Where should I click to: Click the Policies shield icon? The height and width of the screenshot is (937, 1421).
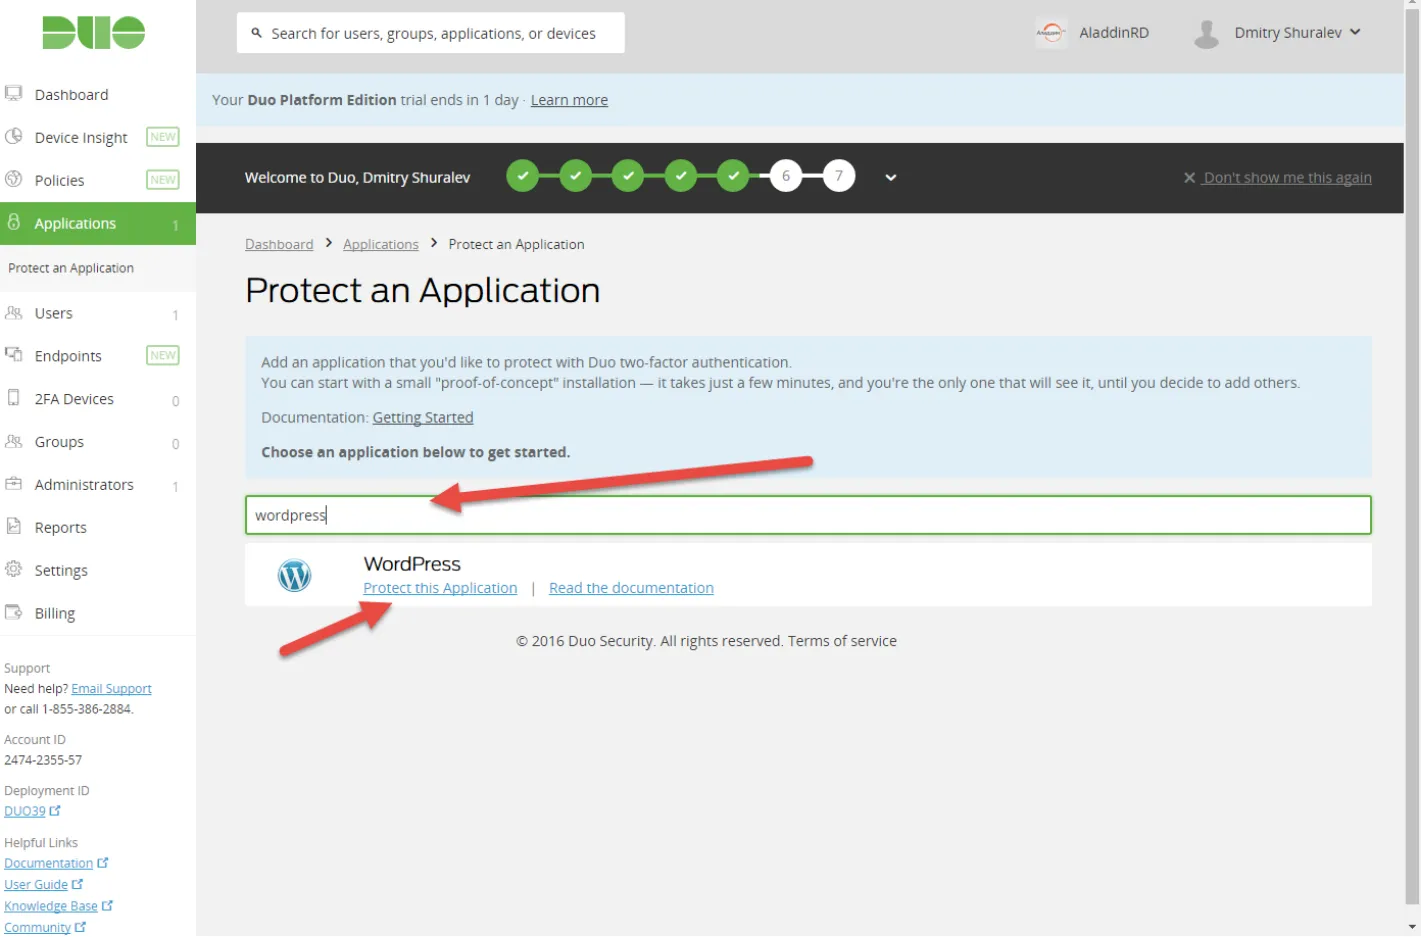(x=14, y=179)
